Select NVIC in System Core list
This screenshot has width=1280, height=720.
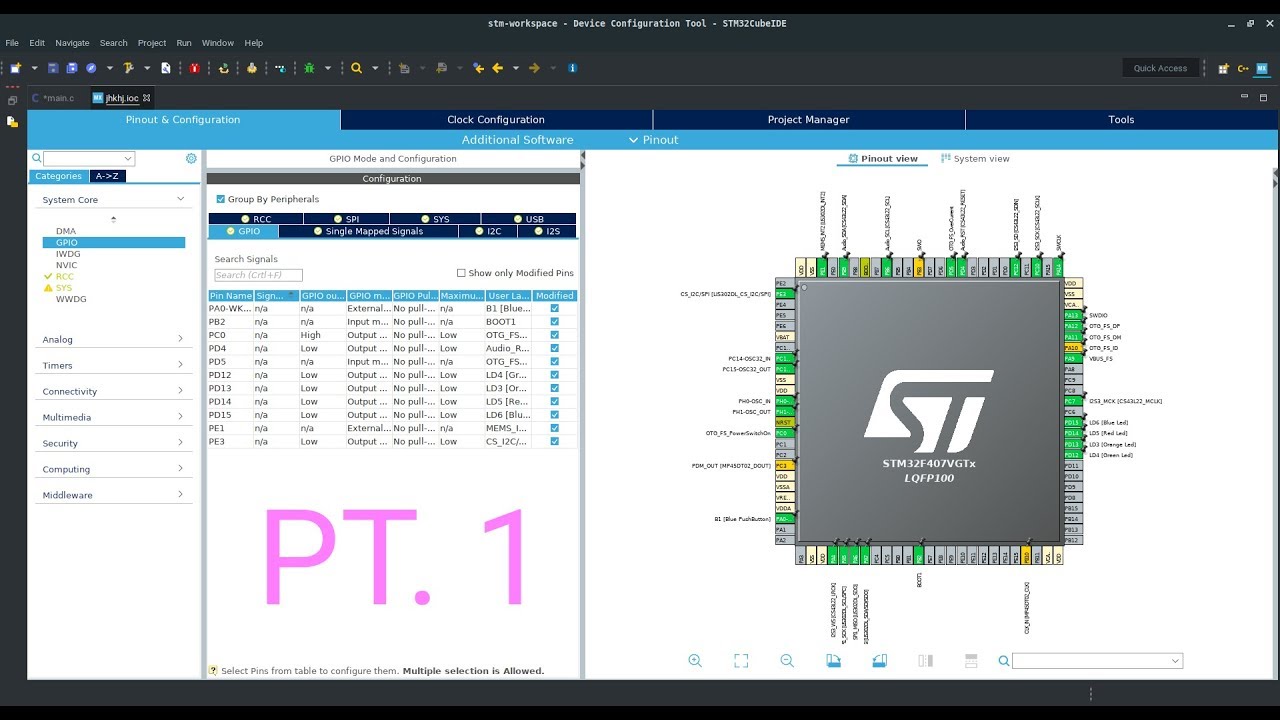pyautogui.click(x=67, y=265)
